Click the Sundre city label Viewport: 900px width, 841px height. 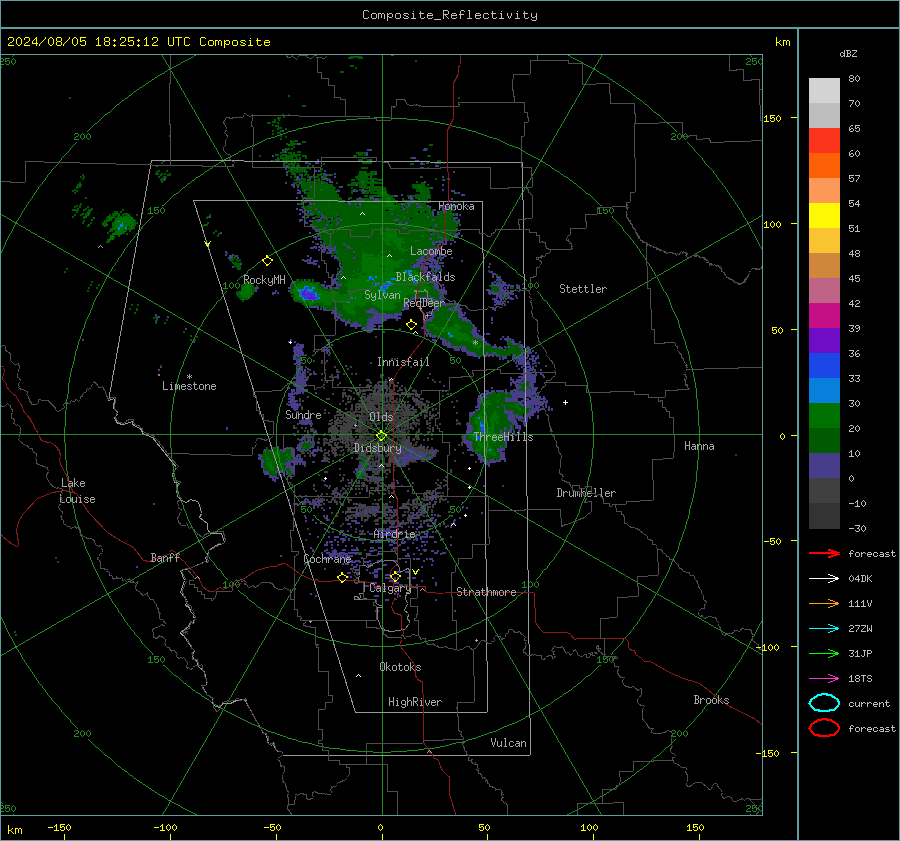point(303,415)
